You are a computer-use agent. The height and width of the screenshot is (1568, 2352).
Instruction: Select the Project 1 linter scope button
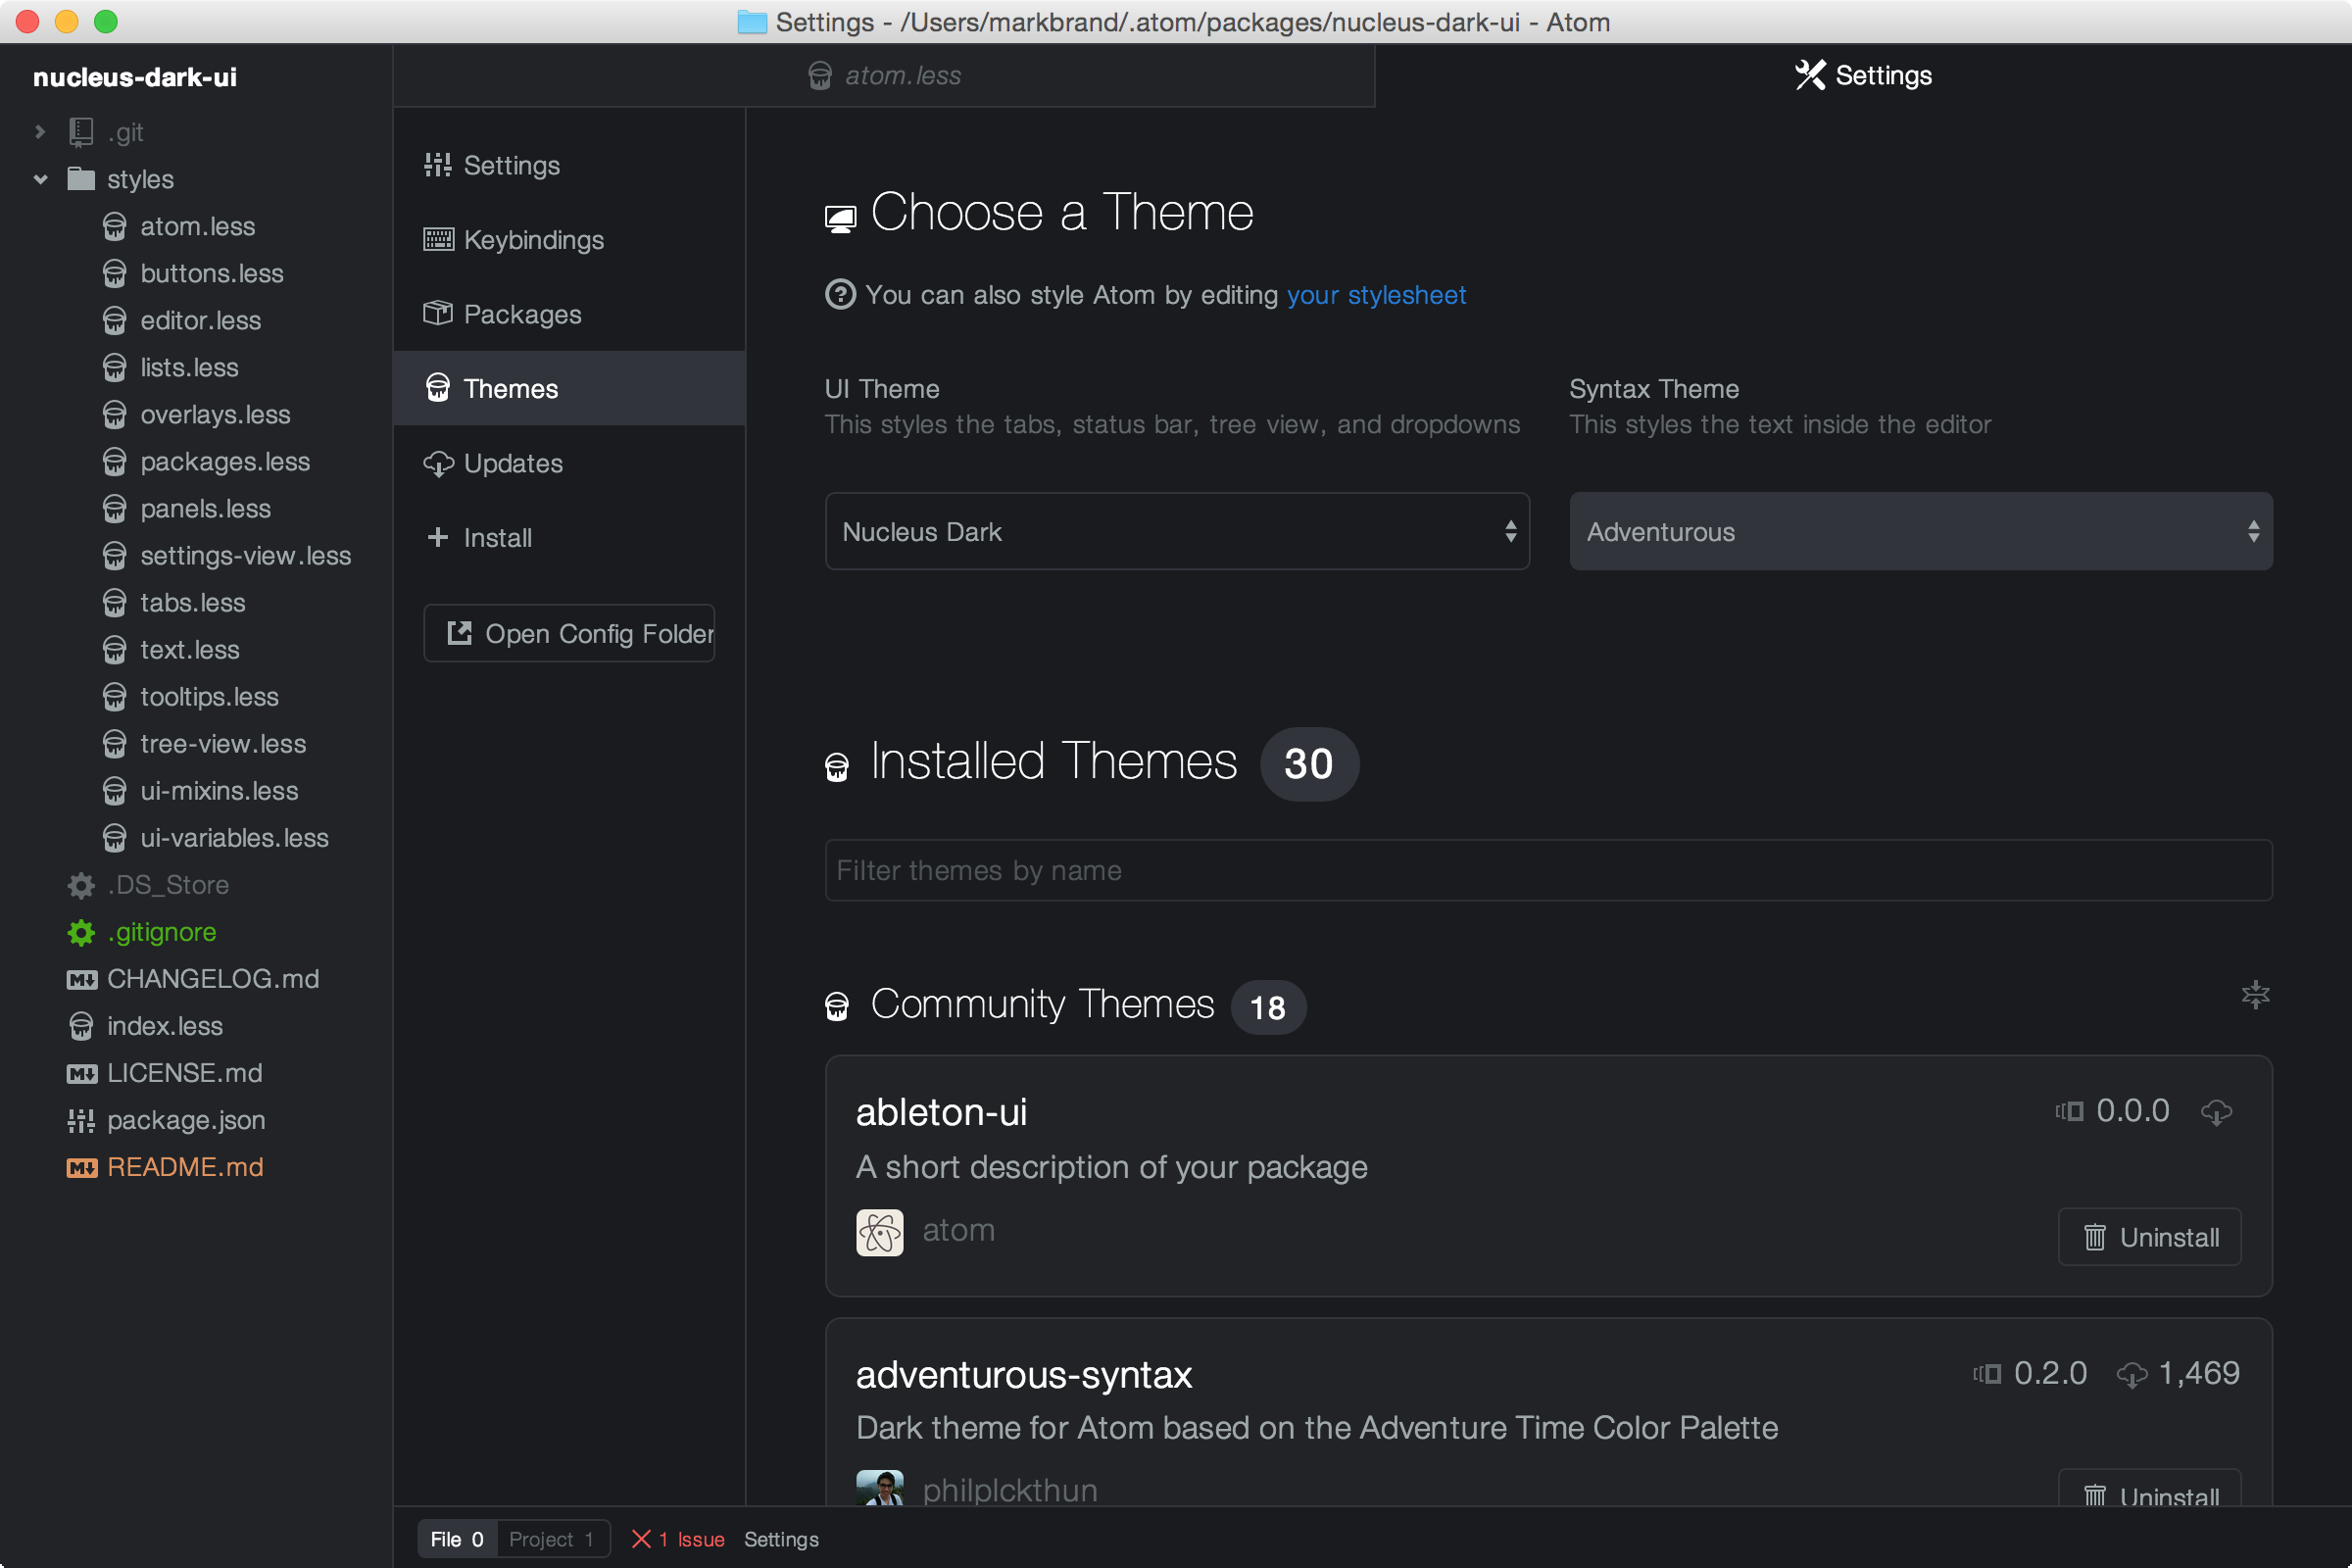[x=553, y=1539]
